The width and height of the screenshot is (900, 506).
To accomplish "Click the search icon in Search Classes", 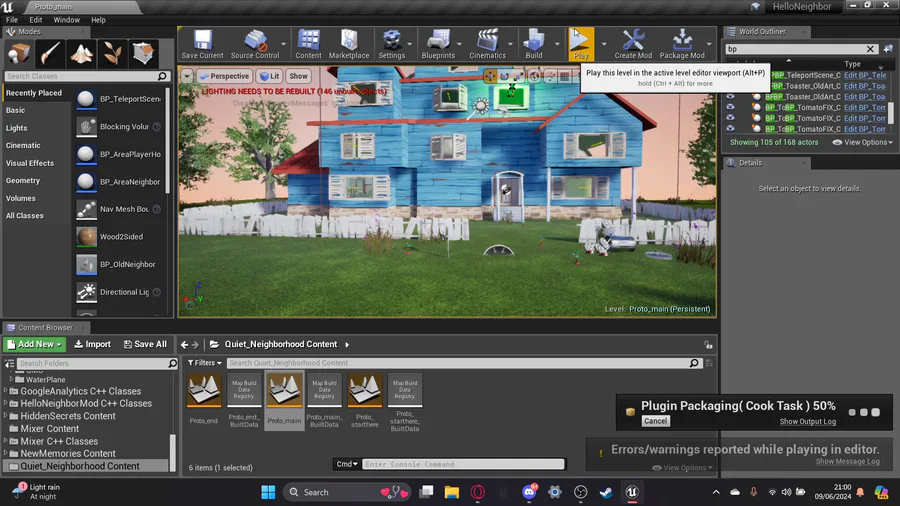I will point(162,76).
